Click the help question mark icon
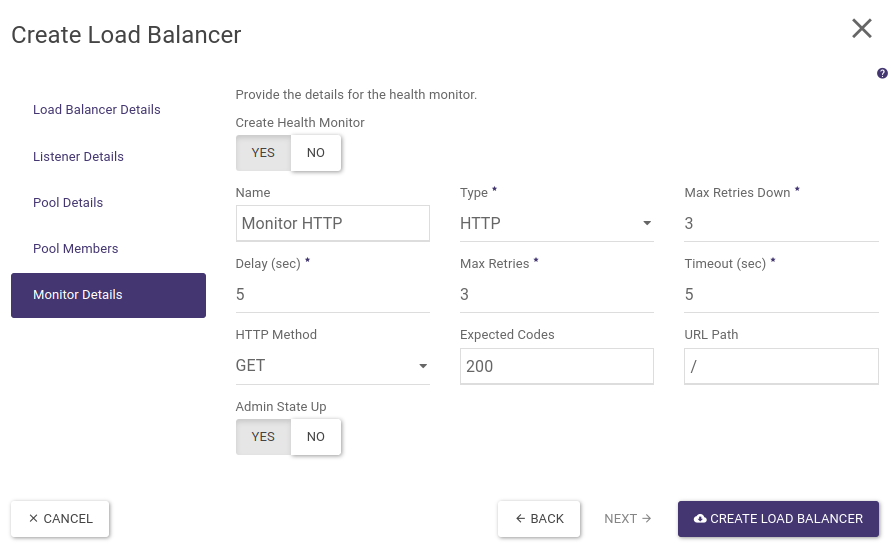Image resolution: width=891 pixels, height=547 pixels. click(x=882, y=73)
